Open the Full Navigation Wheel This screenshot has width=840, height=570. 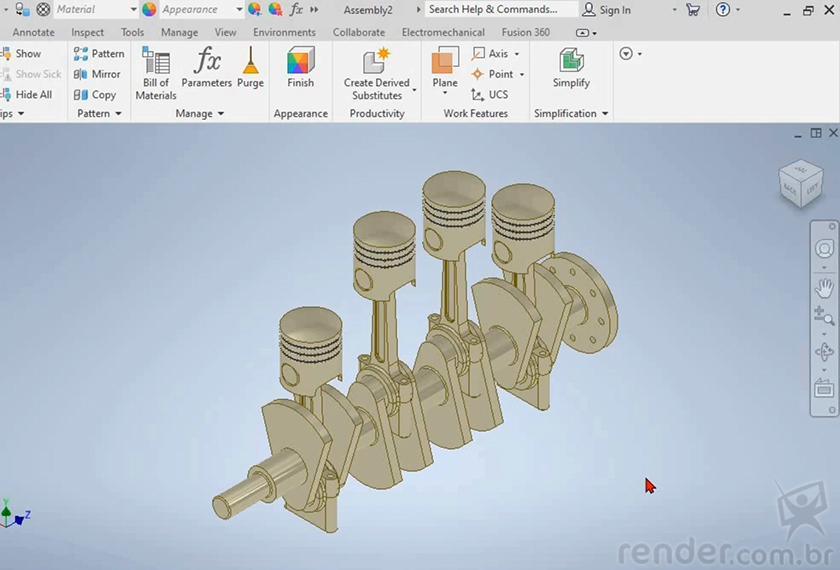(824, 250)
